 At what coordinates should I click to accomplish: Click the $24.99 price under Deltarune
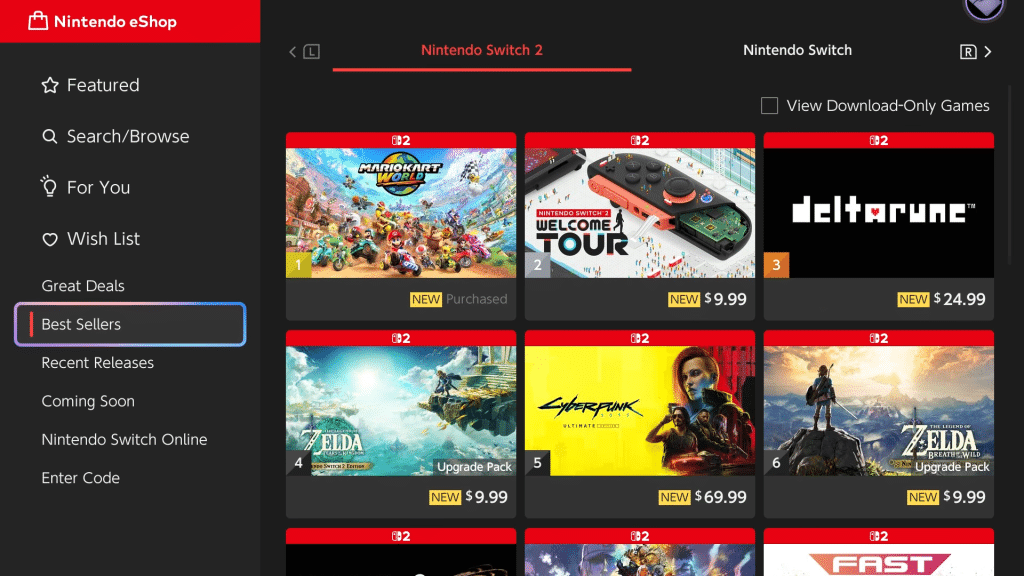959,299
